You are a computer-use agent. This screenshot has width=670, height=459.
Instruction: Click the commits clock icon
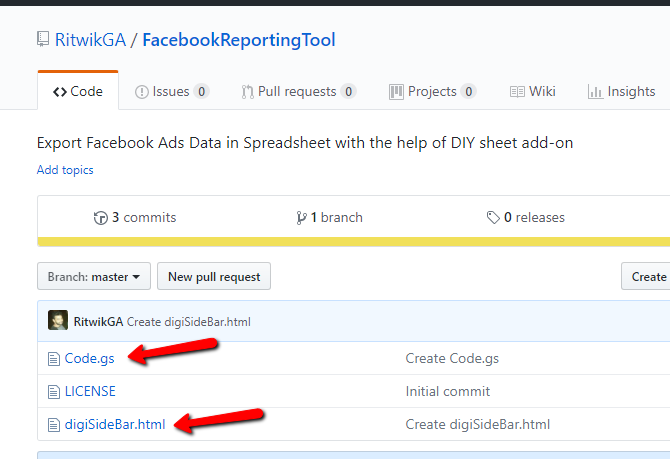(x=100, y=218)
